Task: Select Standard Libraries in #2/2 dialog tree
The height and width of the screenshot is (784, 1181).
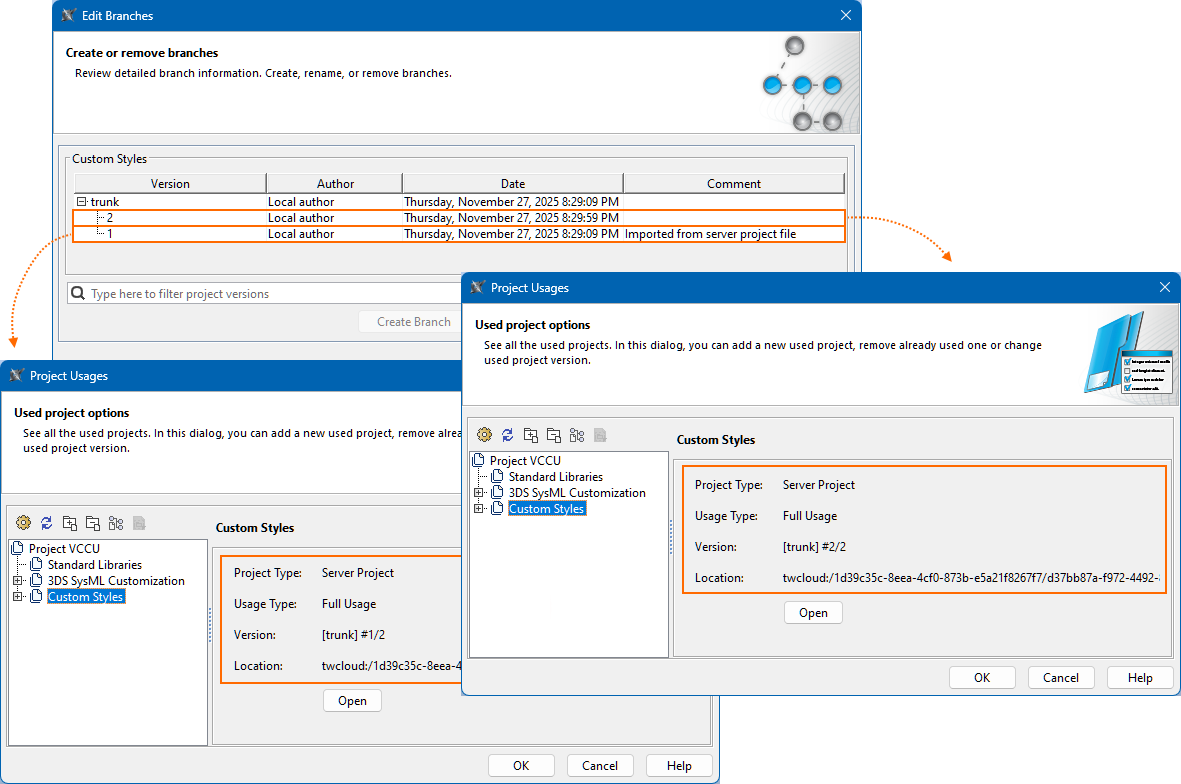Action: point(555,477)
